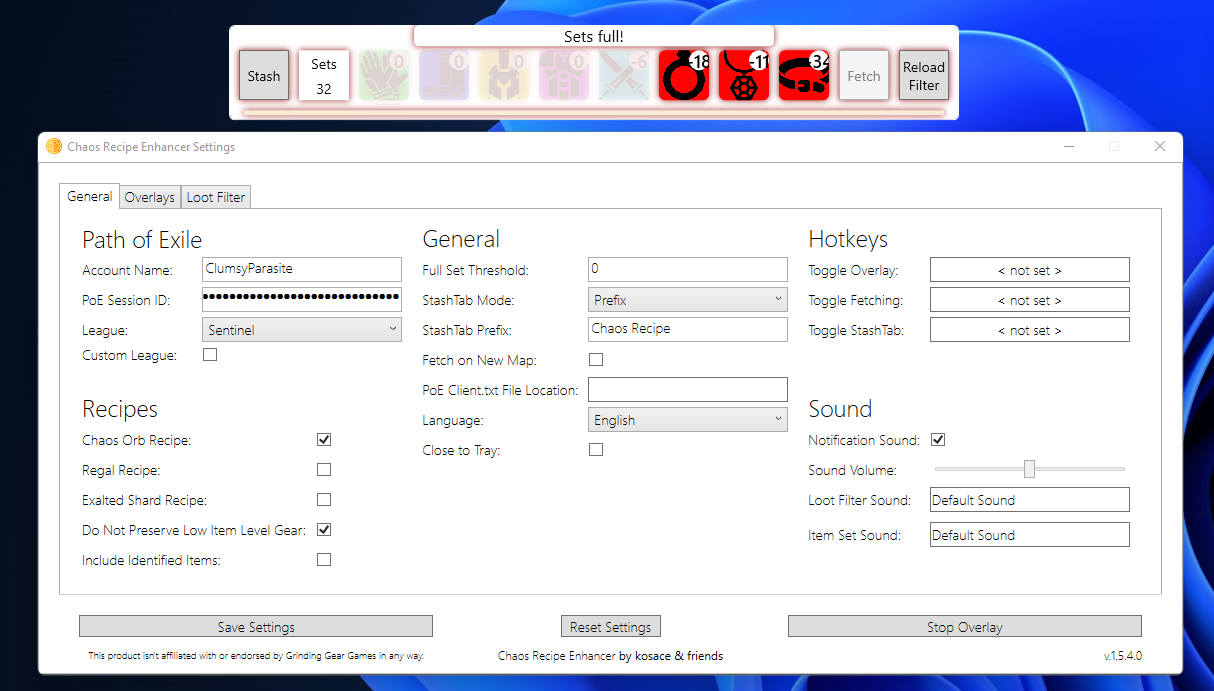Click the gloves item icon in overlay

click(x=384, y=75)
